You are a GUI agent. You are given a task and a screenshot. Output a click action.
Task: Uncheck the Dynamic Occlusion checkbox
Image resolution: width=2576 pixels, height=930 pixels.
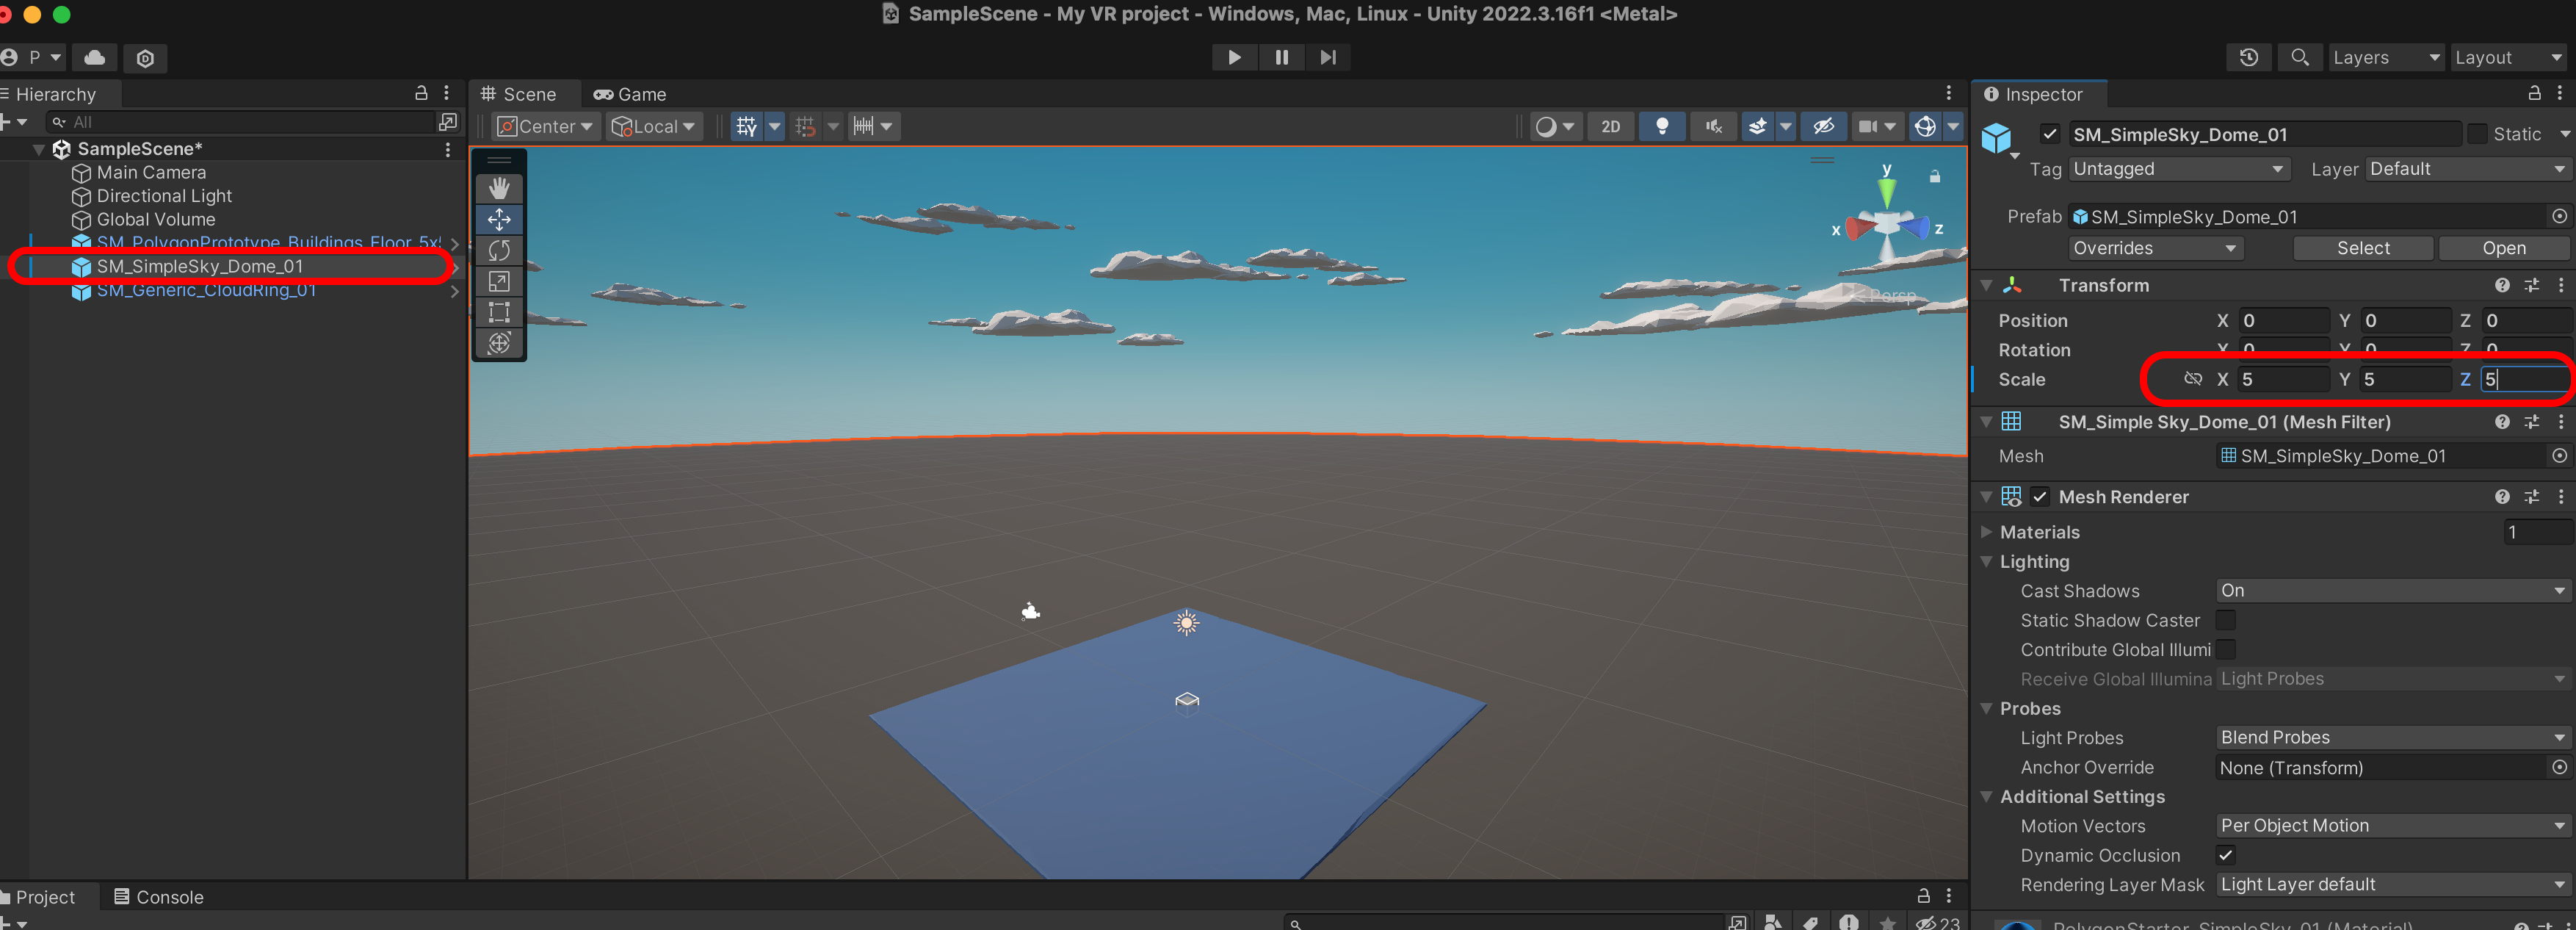click(x=2225, y=855)
